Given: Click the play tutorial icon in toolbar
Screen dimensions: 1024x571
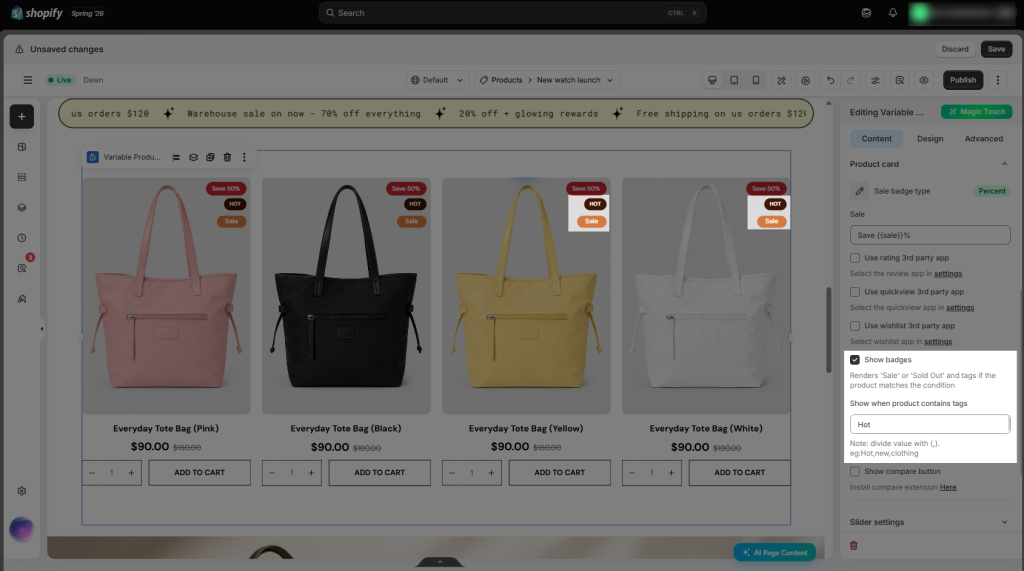Looking at the screenshot, I should click(805, 80).
